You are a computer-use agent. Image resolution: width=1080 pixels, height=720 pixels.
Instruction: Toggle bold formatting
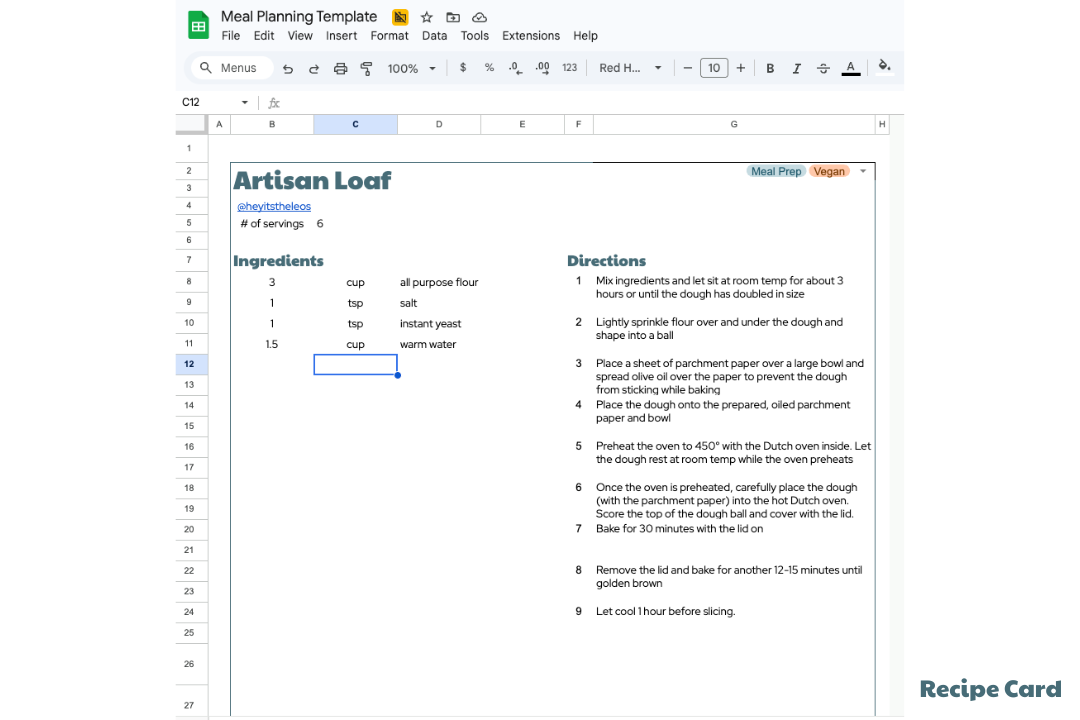tap(770, 68)
